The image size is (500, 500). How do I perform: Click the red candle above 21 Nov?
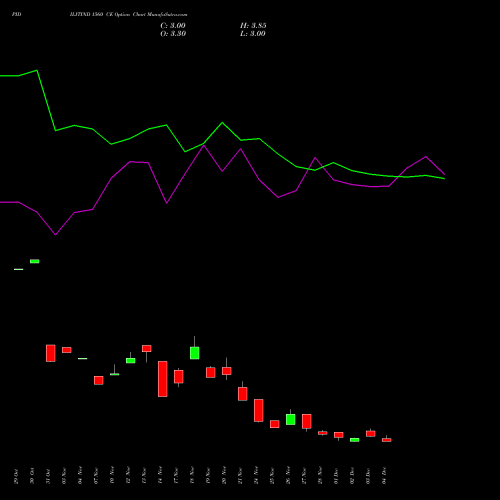tap(243, 394)
